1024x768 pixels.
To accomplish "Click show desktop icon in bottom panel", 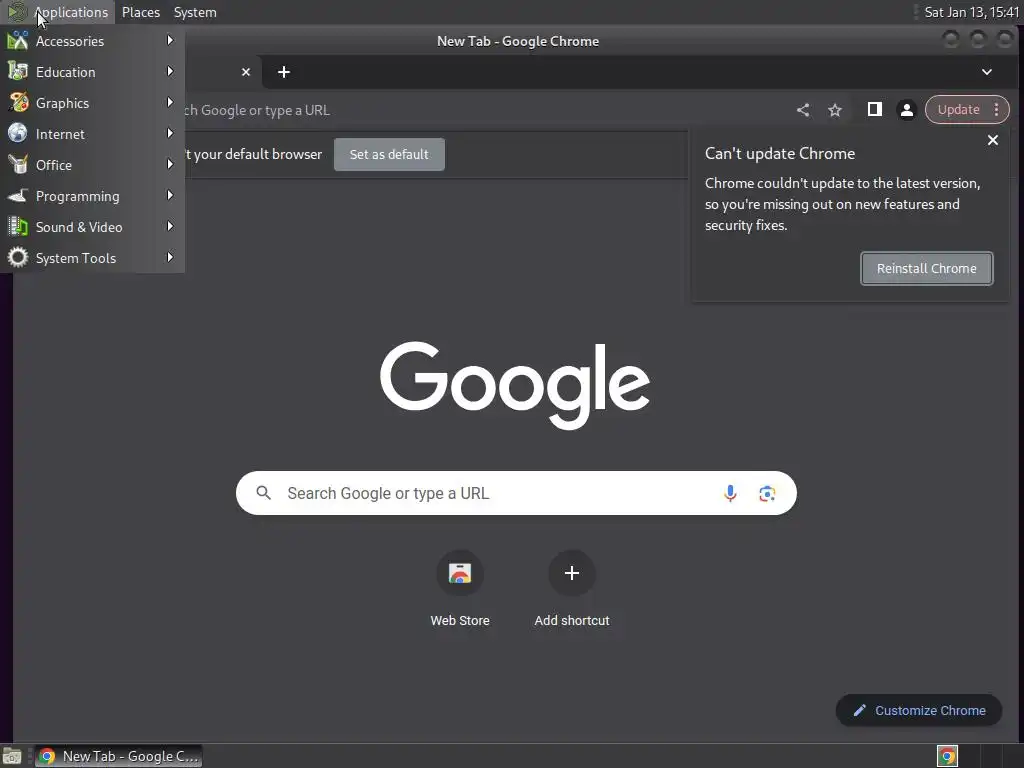I will [x=12, y=756].
